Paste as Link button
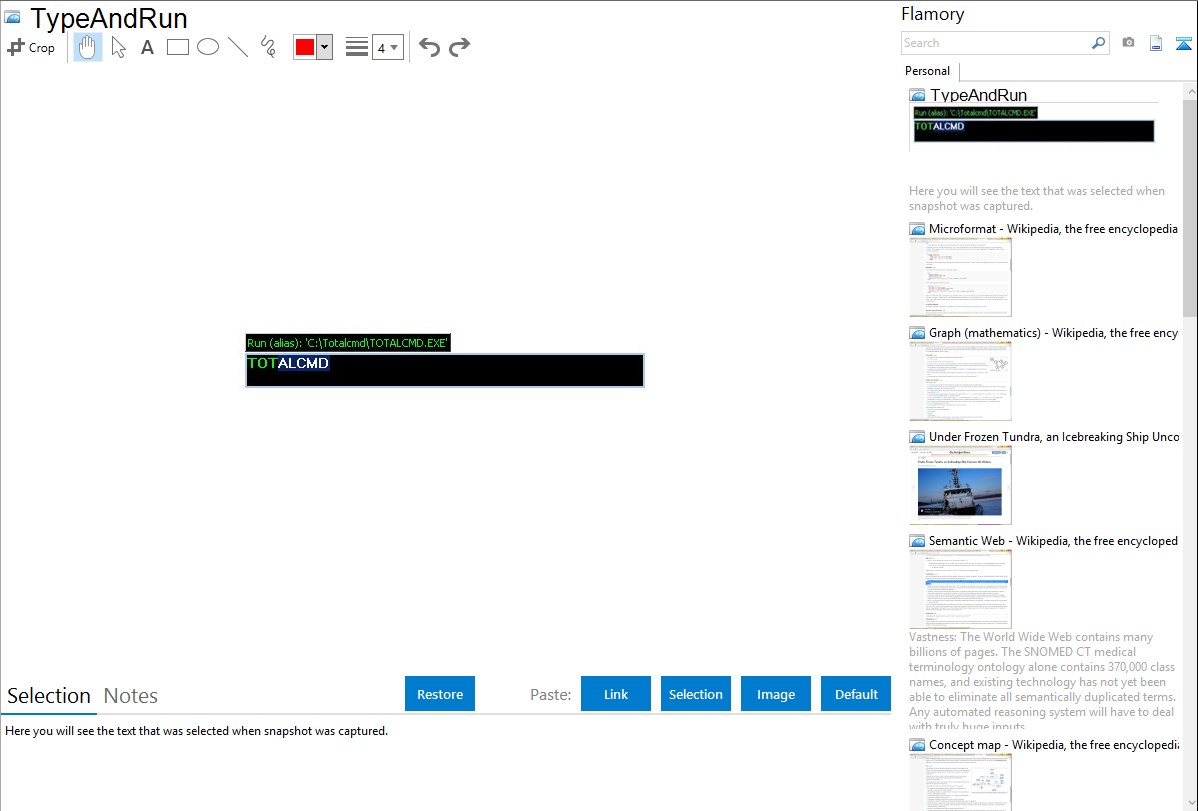This screenshot has height=811, width=1198. point(616,694)
